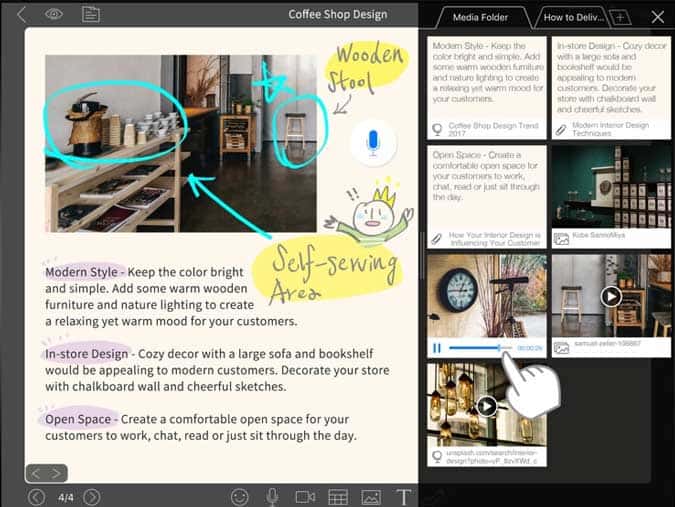Select the Wooden Stool handwritten note
Image resolution: width=675 pixels, height=507 pixels.
tap(366, 68)
